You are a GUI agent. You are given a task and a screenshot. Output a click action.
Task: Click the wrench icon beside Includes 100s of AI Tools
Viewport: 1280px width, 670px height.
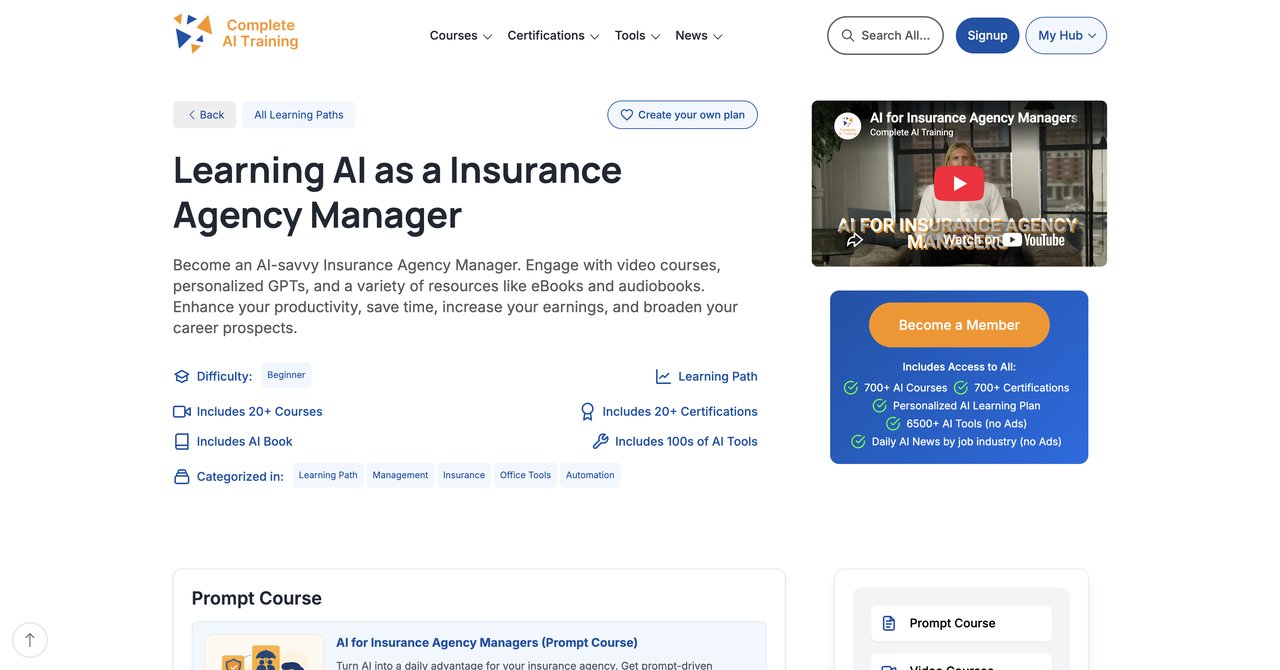coord(601,441)
